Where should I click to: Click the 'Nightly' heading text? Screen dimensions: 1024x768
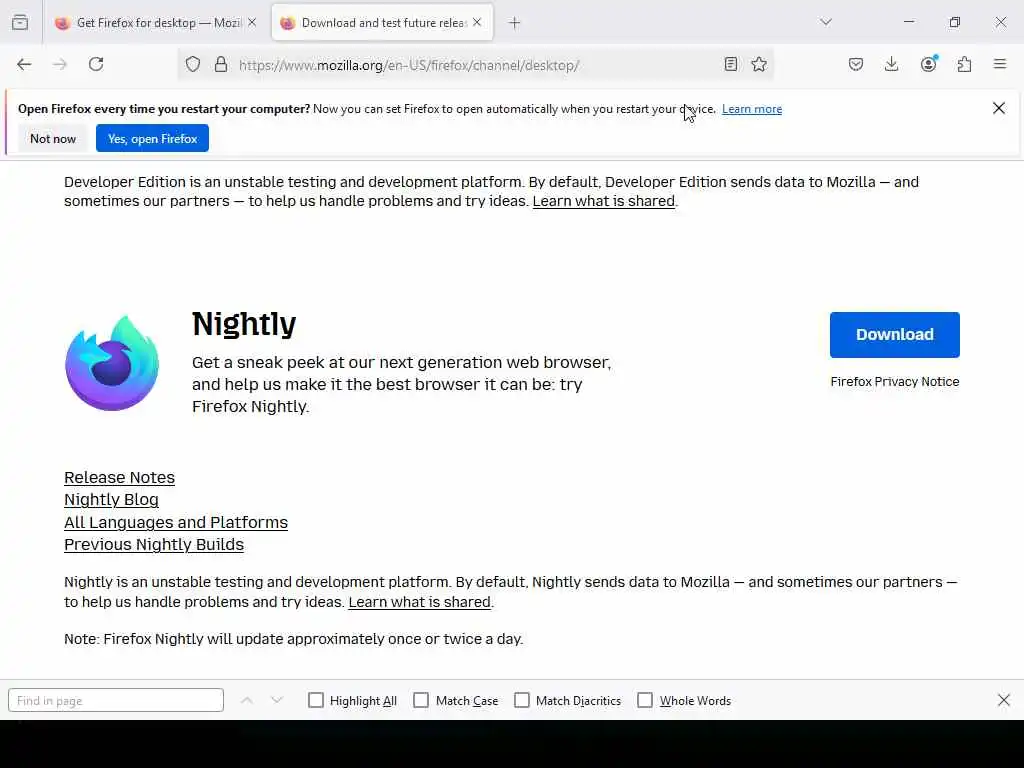pyautogui.click(x=244, y=324)
